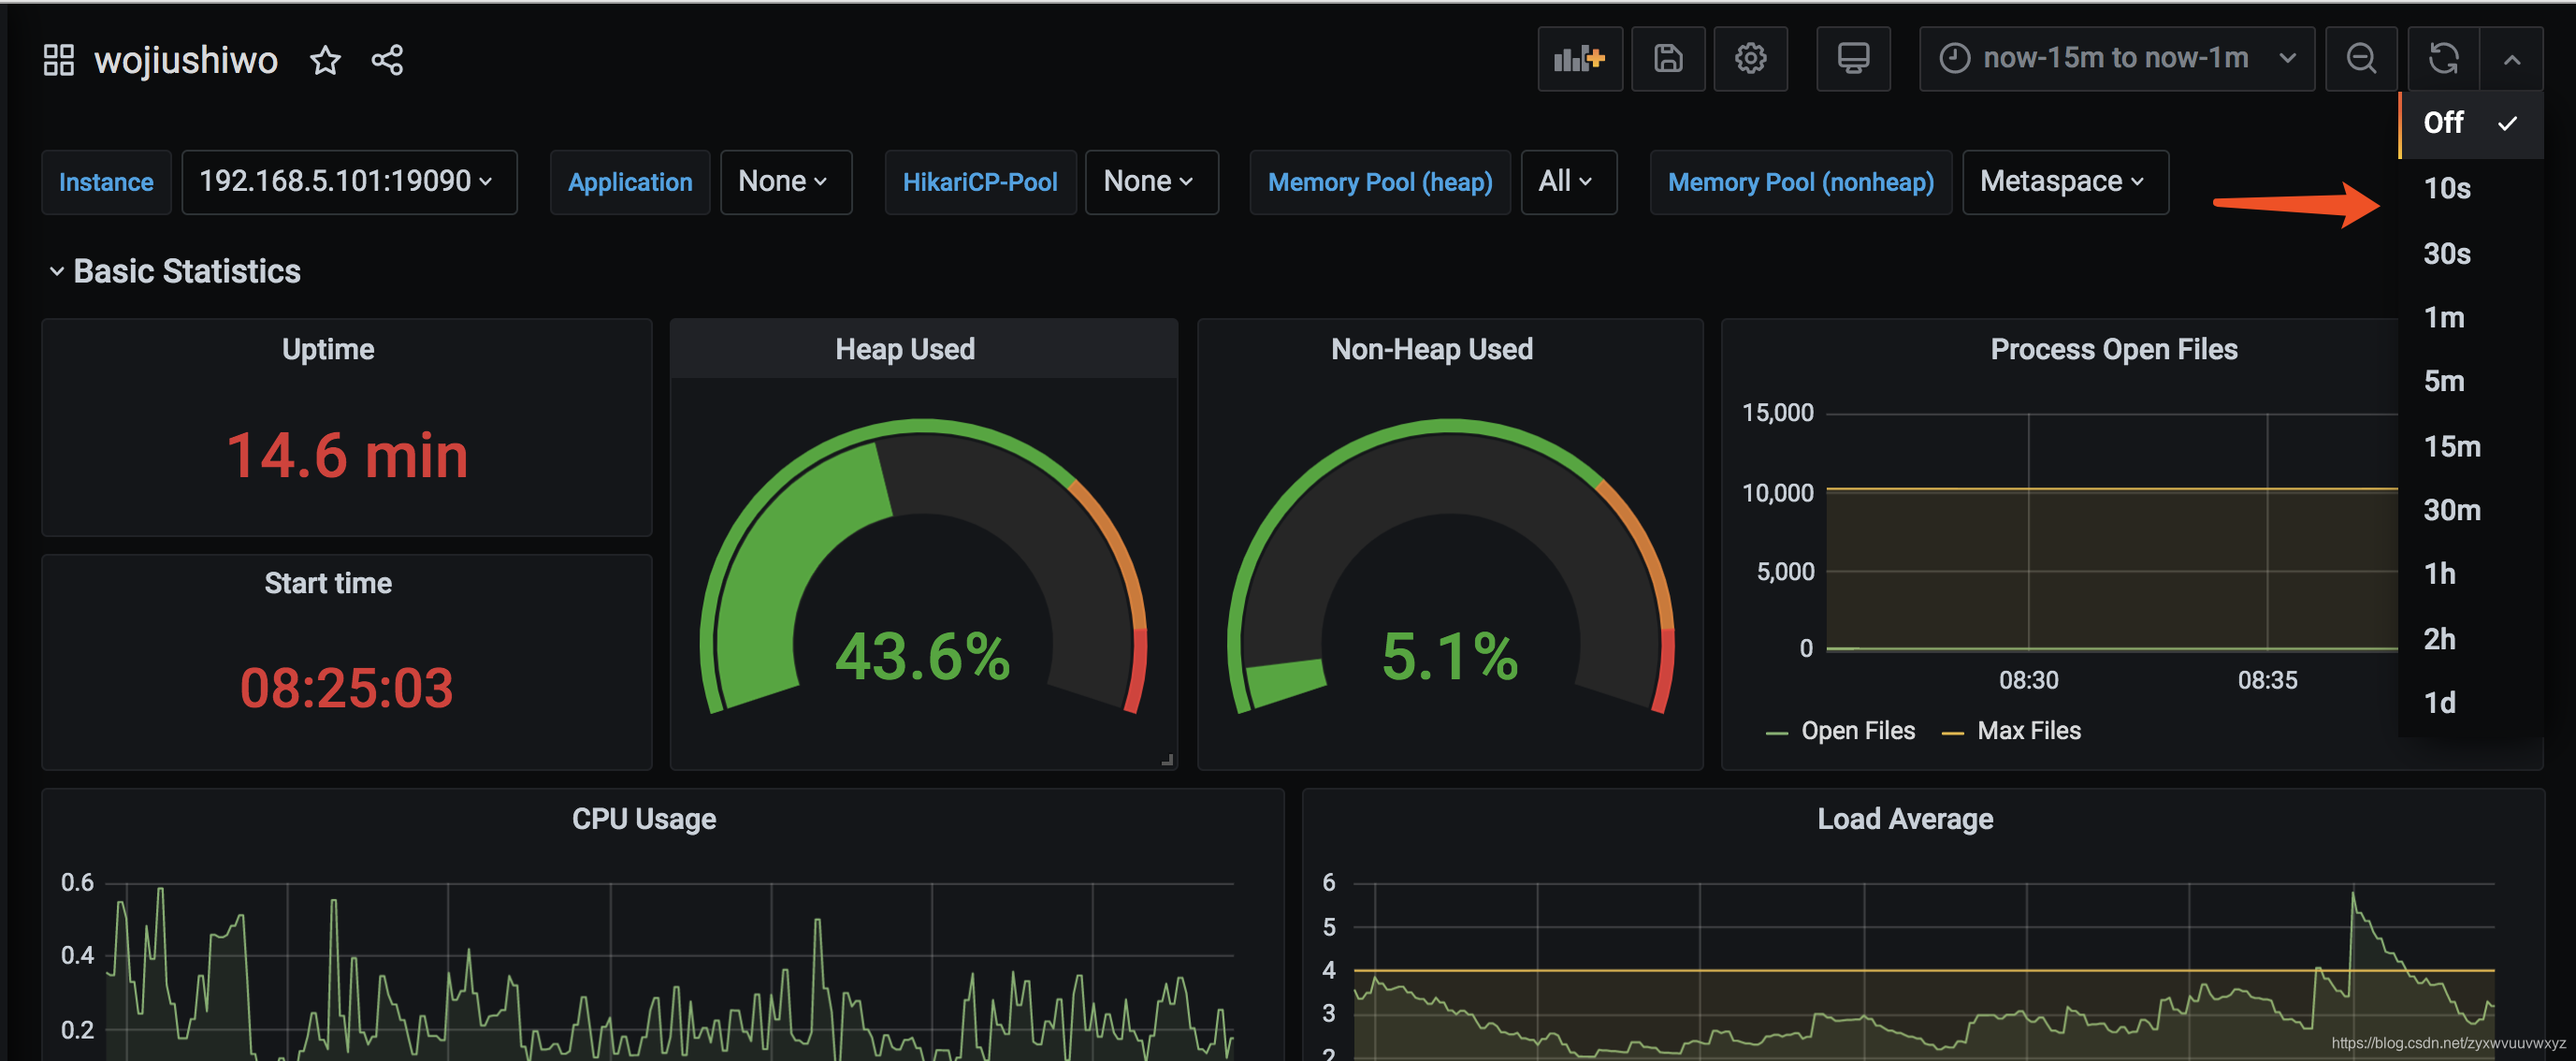Click the Instance variable label

pyautogui.click(x=106, y=182)
